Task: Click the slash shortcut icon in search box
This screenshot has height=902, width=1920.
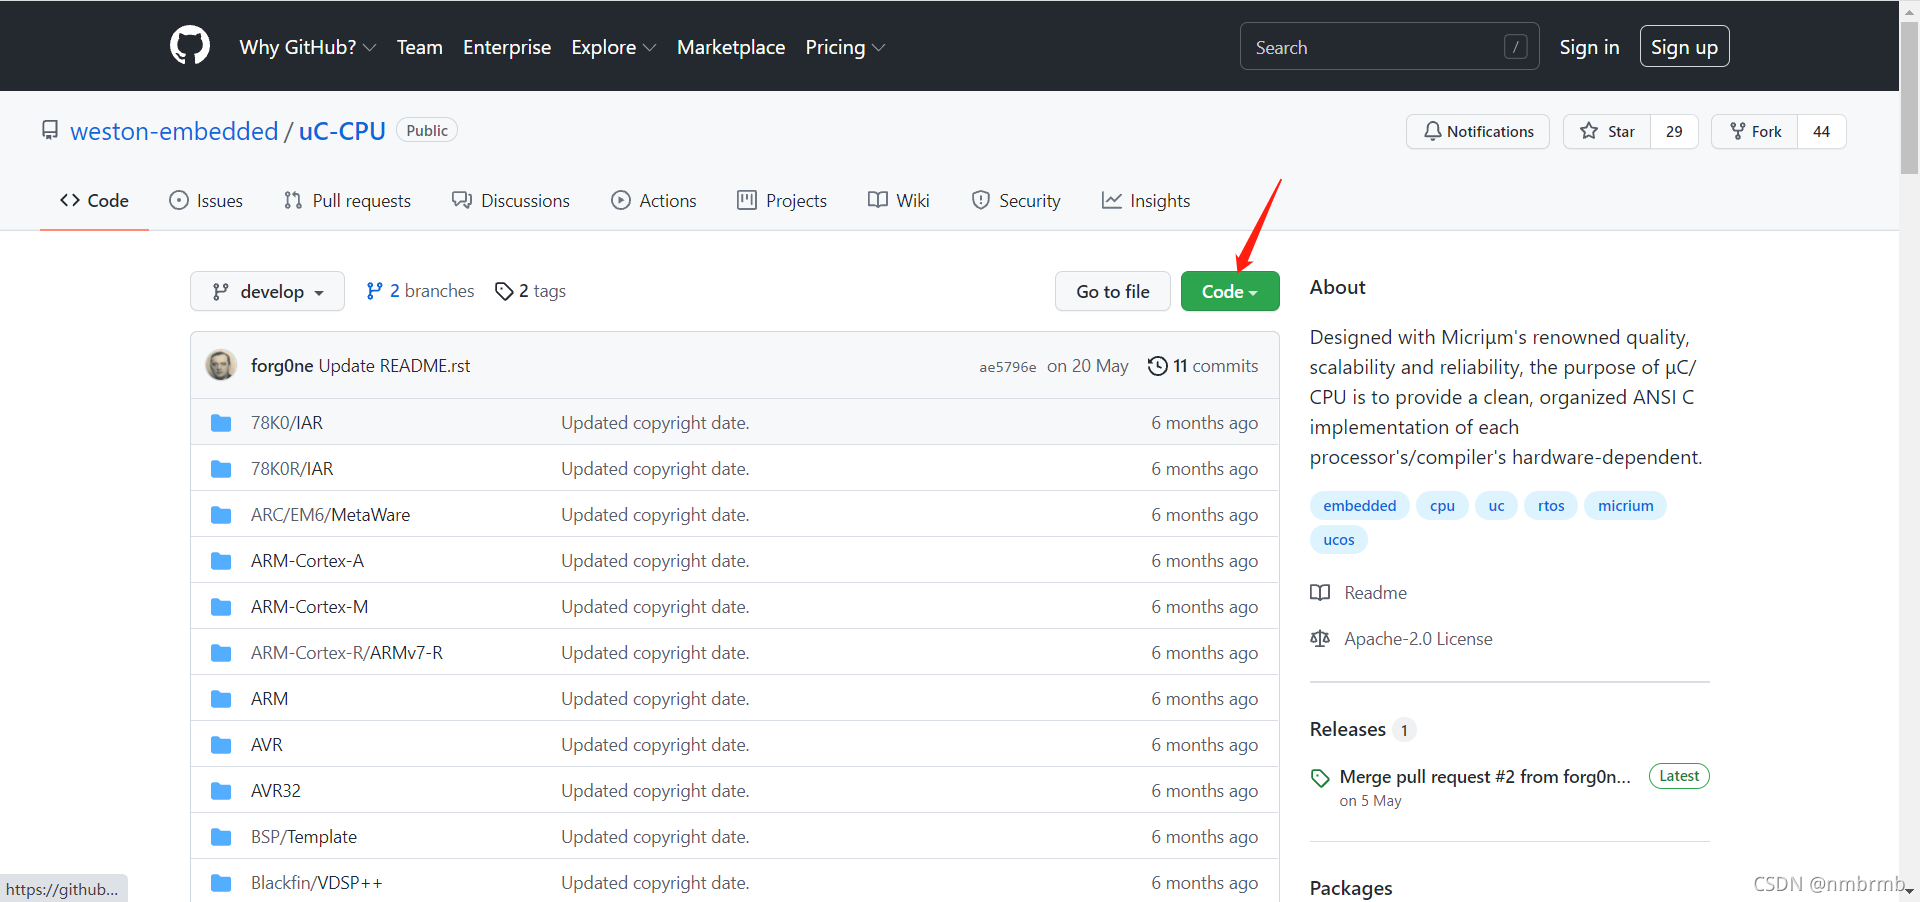Action: (x=1516, y=47)
